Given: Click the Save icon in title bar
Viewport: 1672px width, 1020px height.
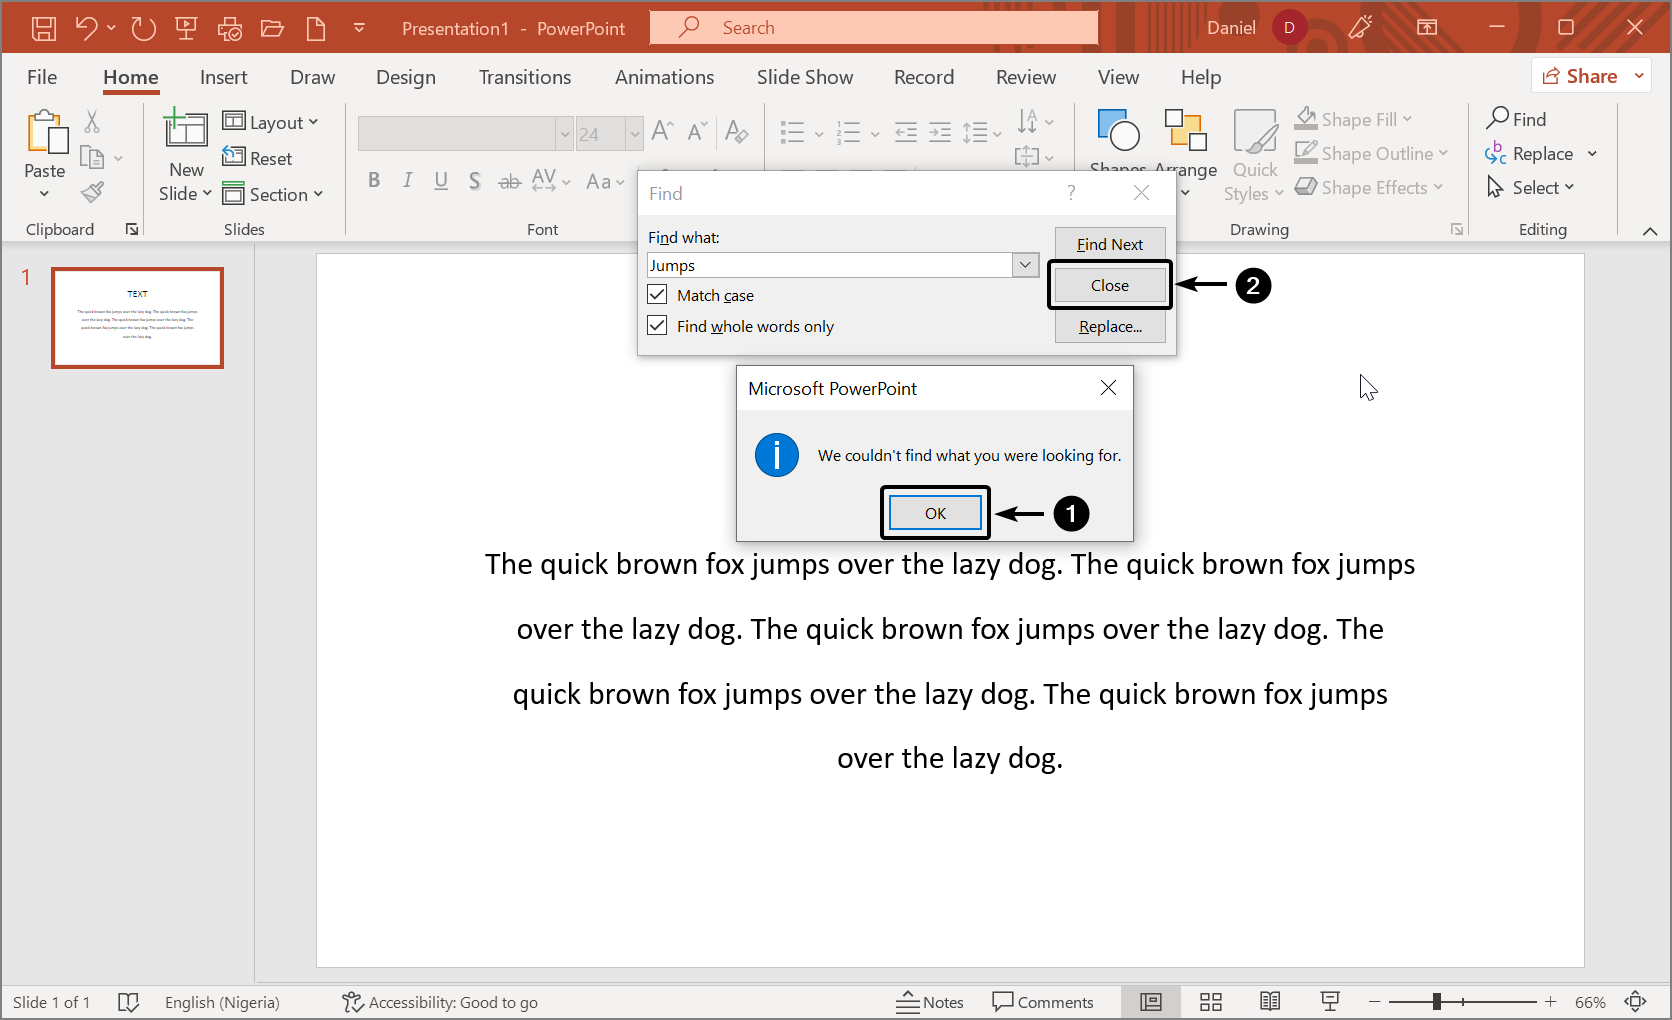Looking at the screenshot, I should coord(44,28).
